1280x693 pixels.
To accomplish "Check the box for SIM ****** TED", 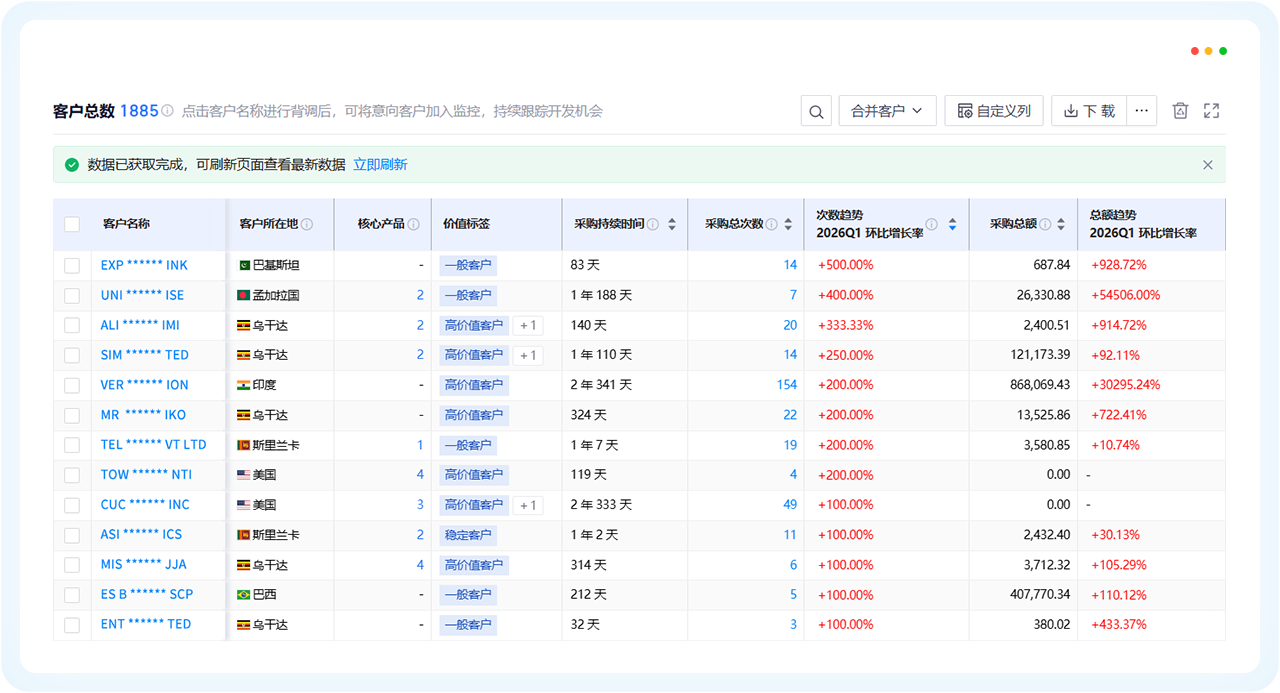I will click(72, 355).
